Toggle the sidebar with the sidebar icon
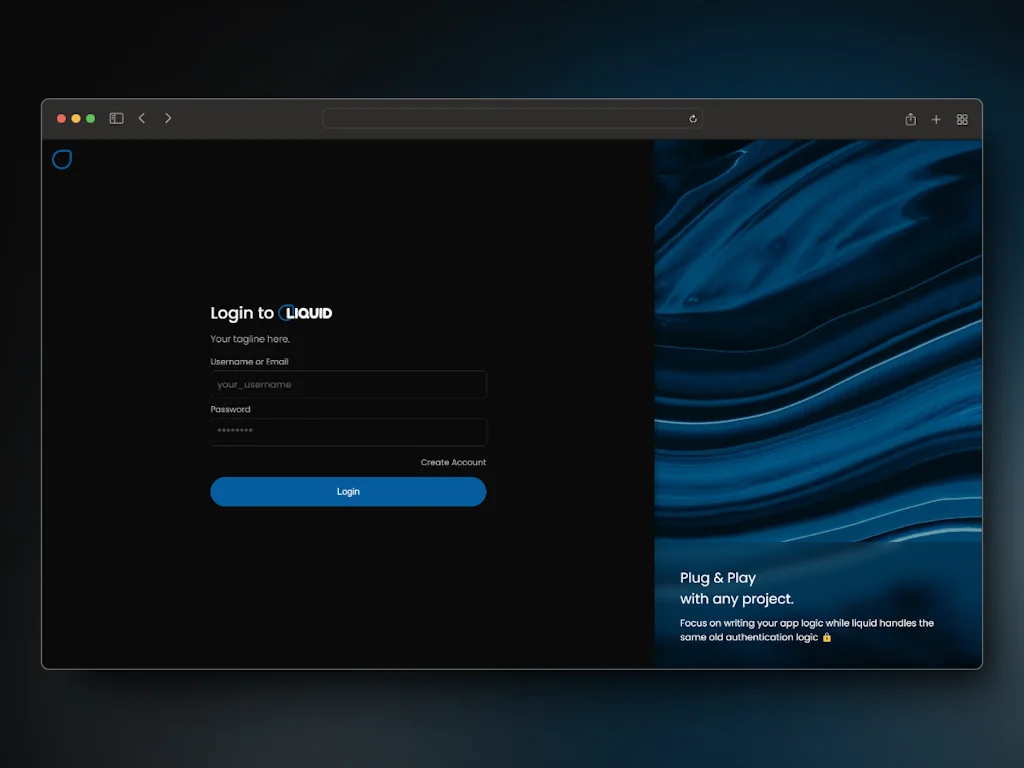Screen dimensions: 1024x768 116,117
